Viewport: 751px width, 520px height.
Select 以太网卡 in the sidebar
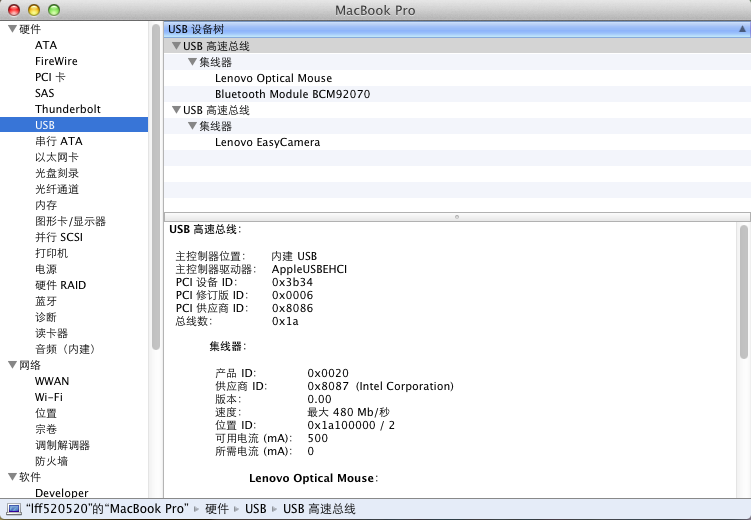pyautogui.click(x=56, y=157)
